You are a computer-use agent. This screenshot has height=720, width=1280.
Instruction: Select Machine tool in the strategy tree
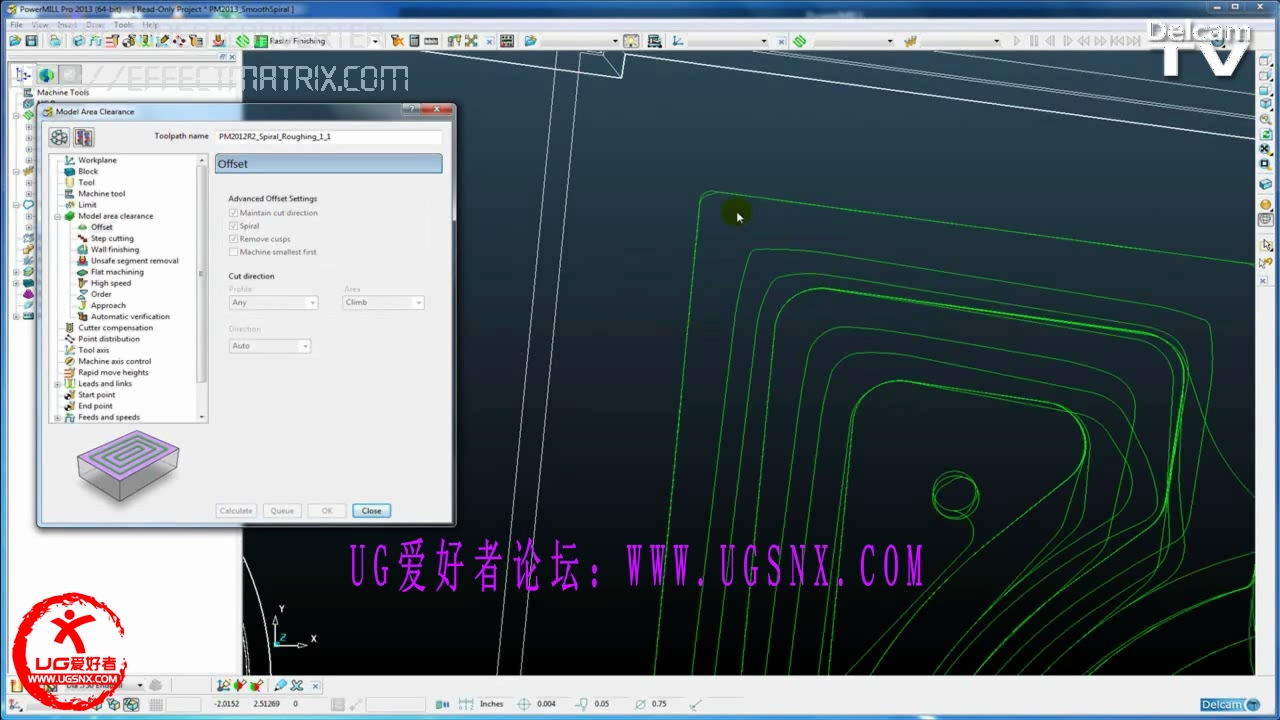click(101, 193)
